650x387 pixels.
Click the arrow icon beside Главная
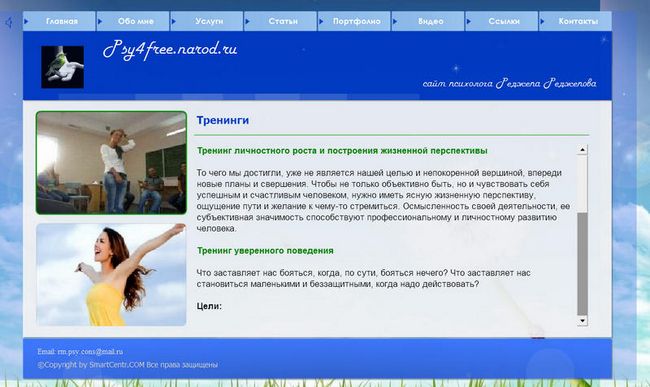pos(26,21)
